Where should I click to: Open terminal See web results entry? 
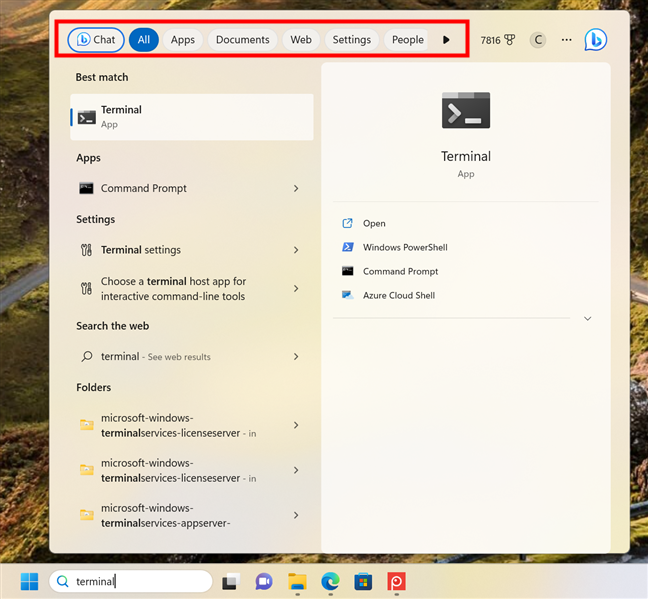click(192, 356)
